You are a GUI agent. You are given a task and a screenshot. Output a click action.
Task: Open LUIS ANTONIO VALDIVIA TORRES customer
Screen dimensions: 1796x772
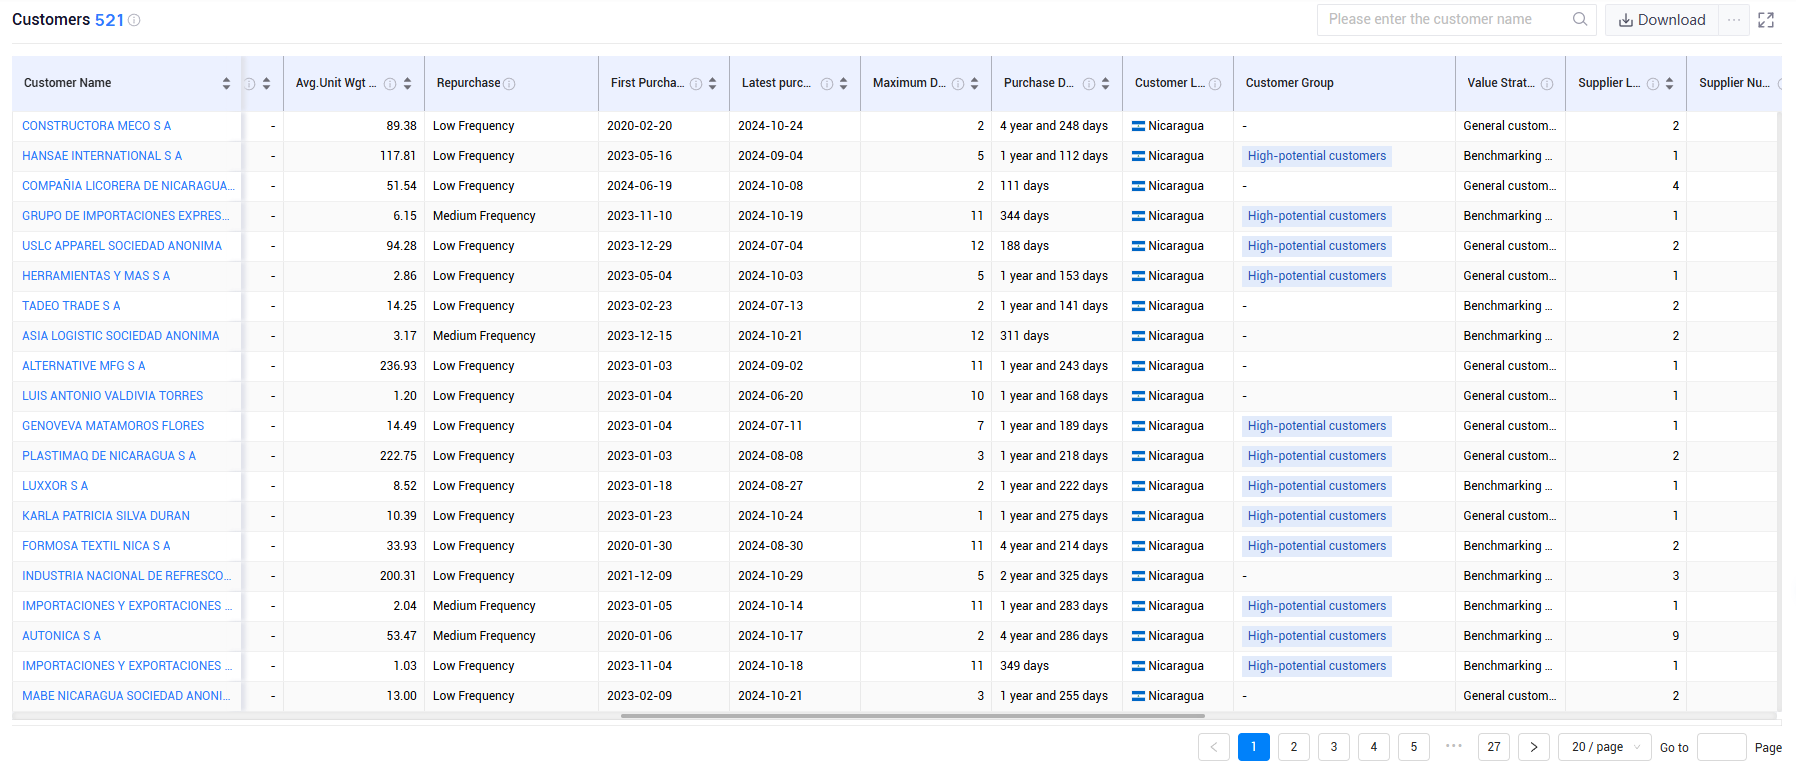click(113, 396)
